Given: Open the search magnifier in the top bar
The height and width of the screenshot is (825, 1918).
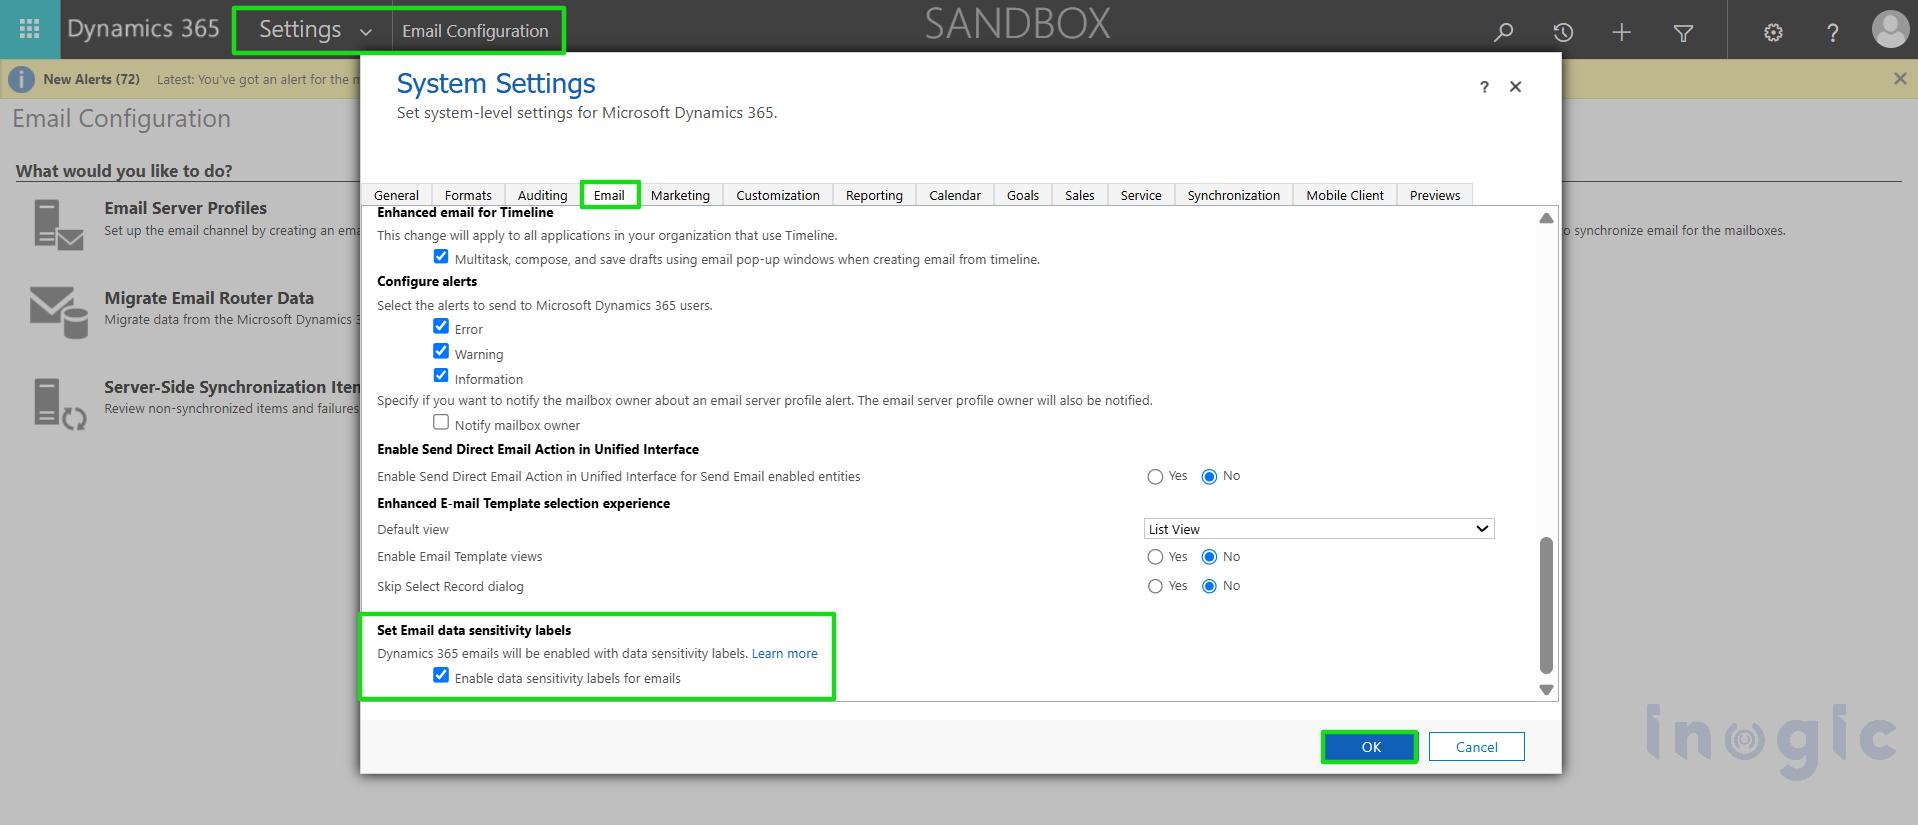Looking at the screenshot, I should 1503,32.
